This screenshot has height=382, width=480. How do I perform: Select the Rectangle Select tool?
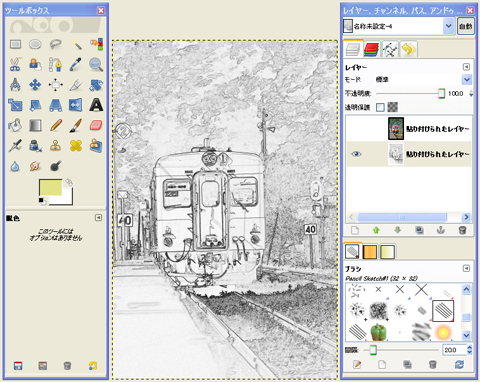(15, 44)
